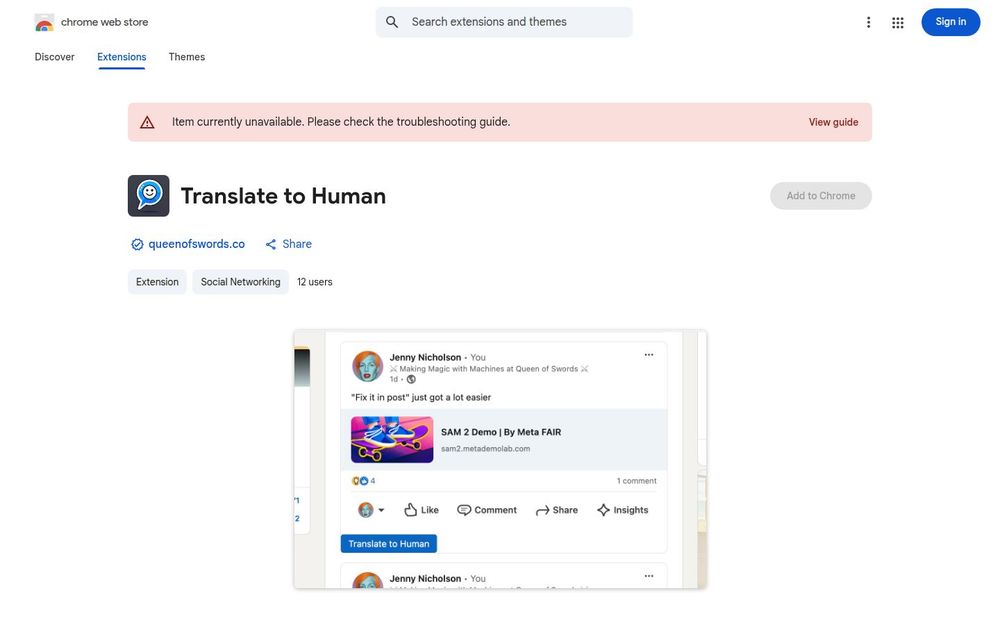The height and width of the screenshot is (625, 1000).
Task: Click 'Item currently unavailable' banner message
Action: pyautogui.click(x=341, y=122)
